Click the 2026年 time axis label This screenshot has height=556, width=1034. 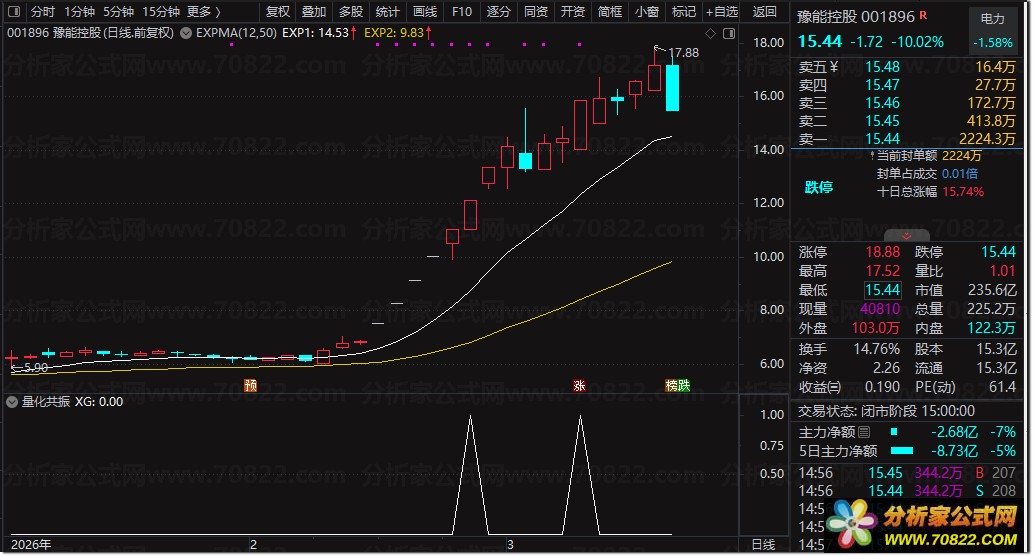point(31,545)
